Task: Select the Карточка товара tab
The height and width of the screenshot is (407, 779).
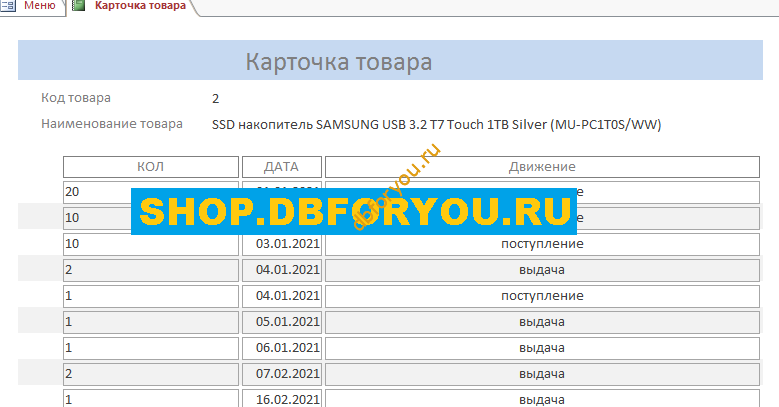Action: pyautogui.click(x=140, y=6)
